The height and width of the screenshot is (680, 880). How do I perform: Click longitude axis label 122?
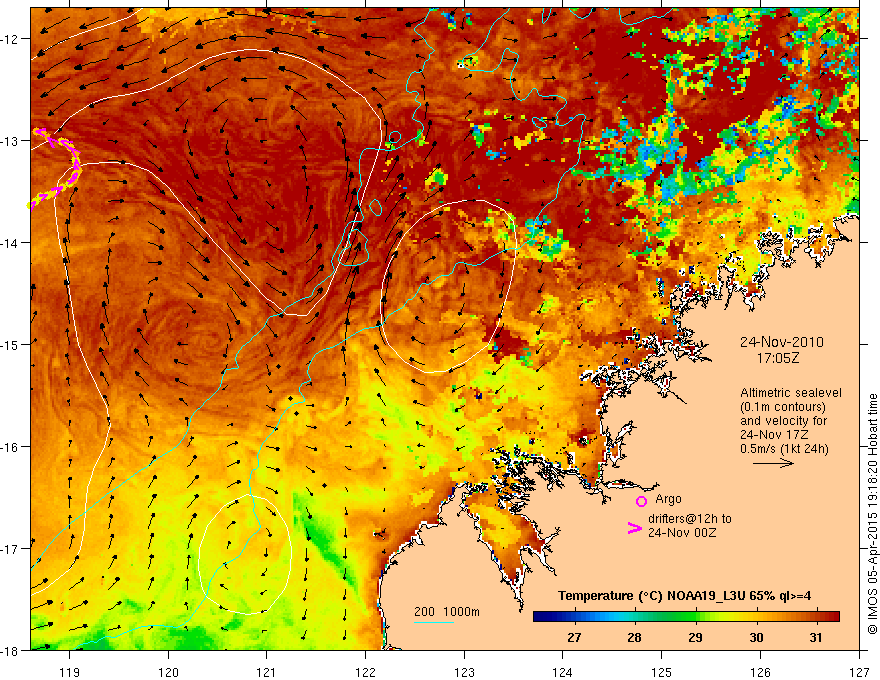click(x=365, y=672)
